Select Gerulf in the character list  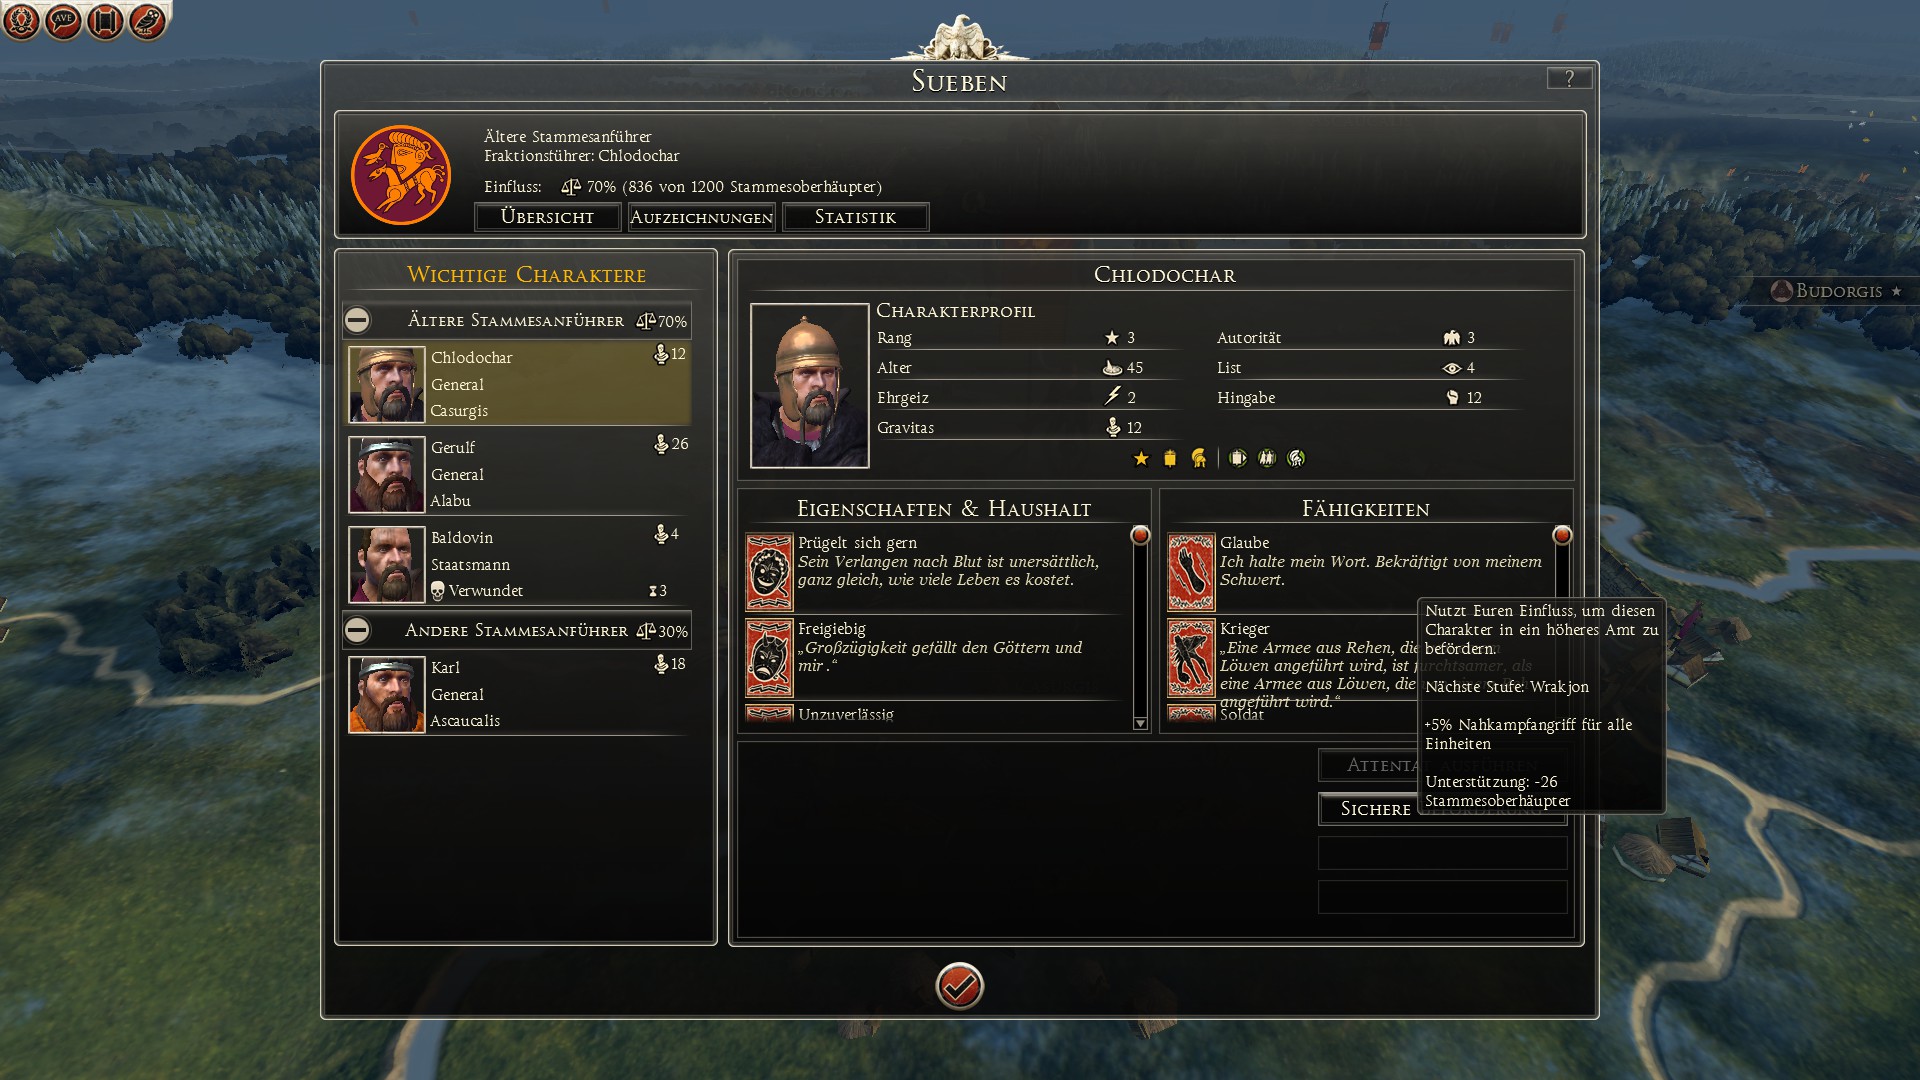(x=518, y=474)
